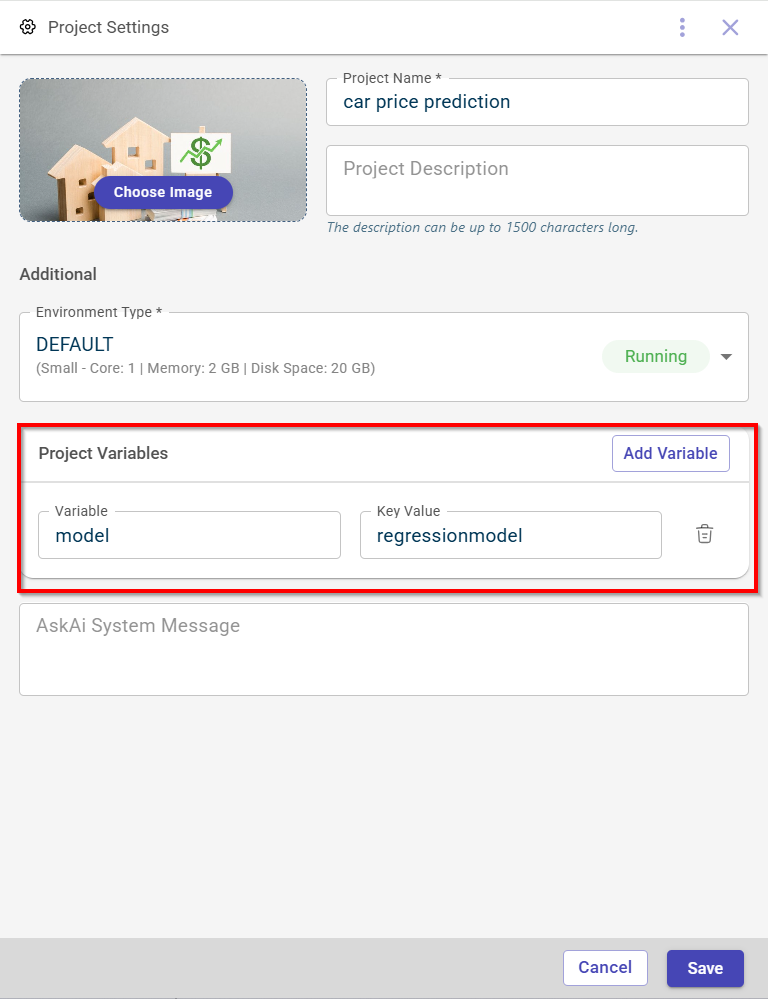The height and width of the screenshot is (999, 768).
Task: Click the description character limit hint
Action: coord(482,227)
